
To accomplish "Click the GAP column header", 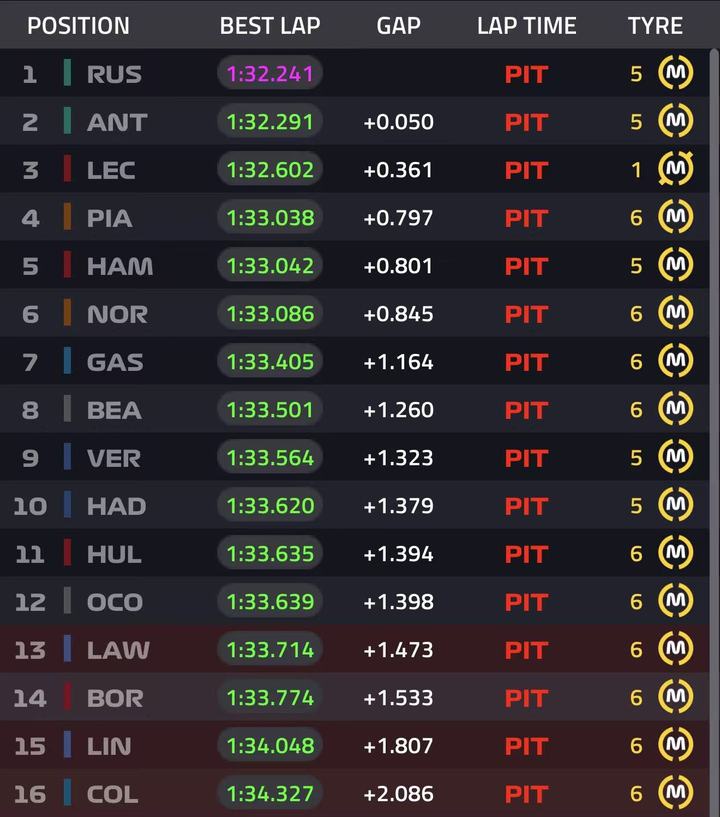I will click(398, 26).
